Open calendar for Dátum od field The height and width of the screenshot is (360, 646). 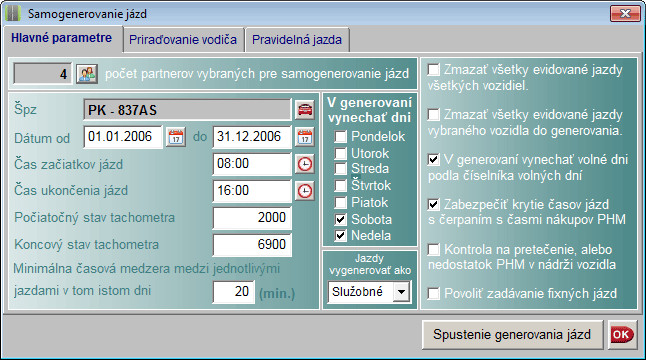pyautogui.click(x=176, y=137)
